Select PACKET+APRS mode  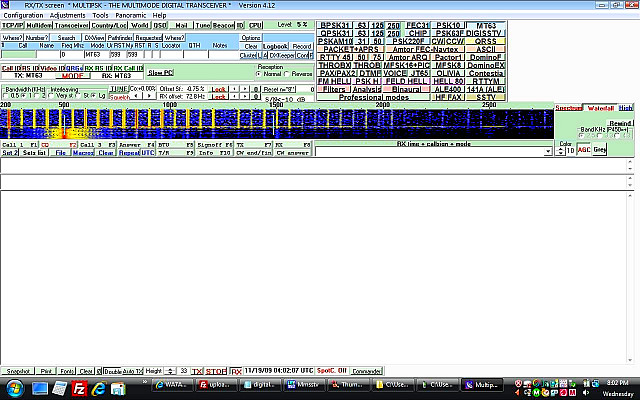pyautogui.click(x=350, y=49)
